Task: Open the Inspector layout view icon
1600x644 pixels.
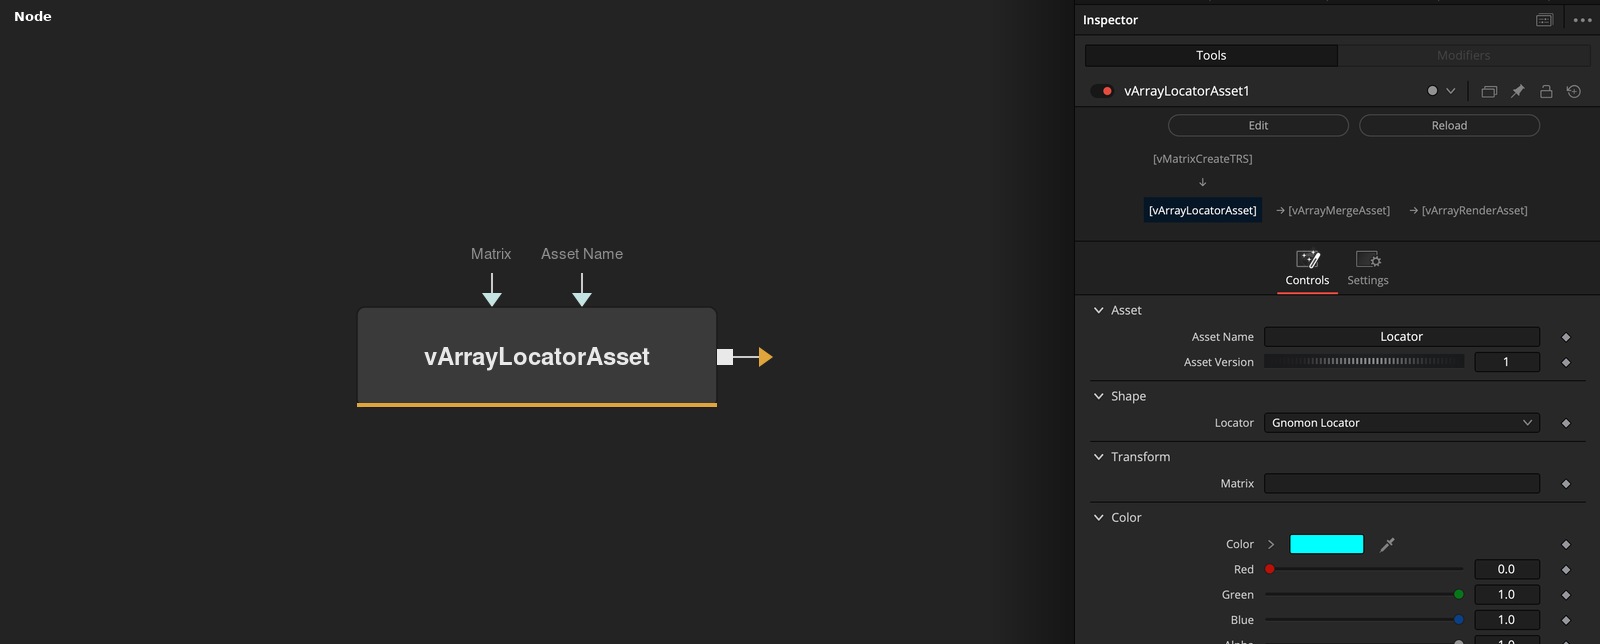Action: (1544, 20)
